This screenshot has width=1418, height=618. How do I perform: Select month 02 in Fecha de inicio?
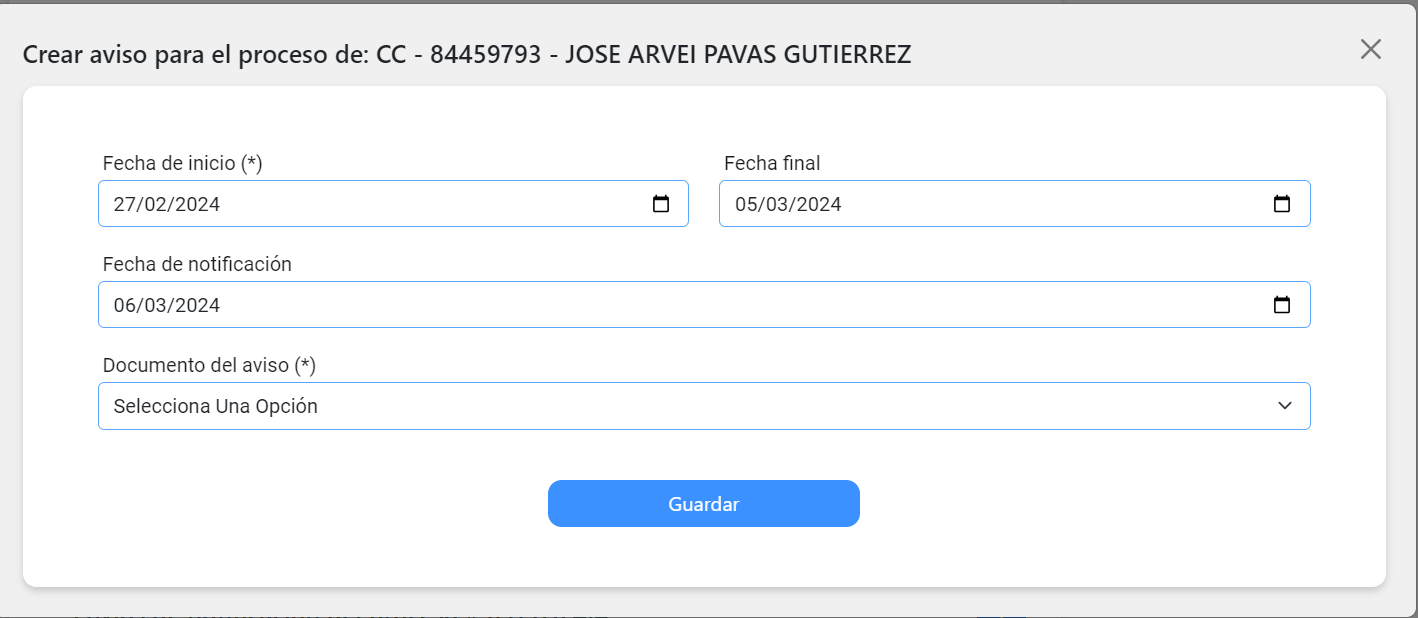point(153,204)
